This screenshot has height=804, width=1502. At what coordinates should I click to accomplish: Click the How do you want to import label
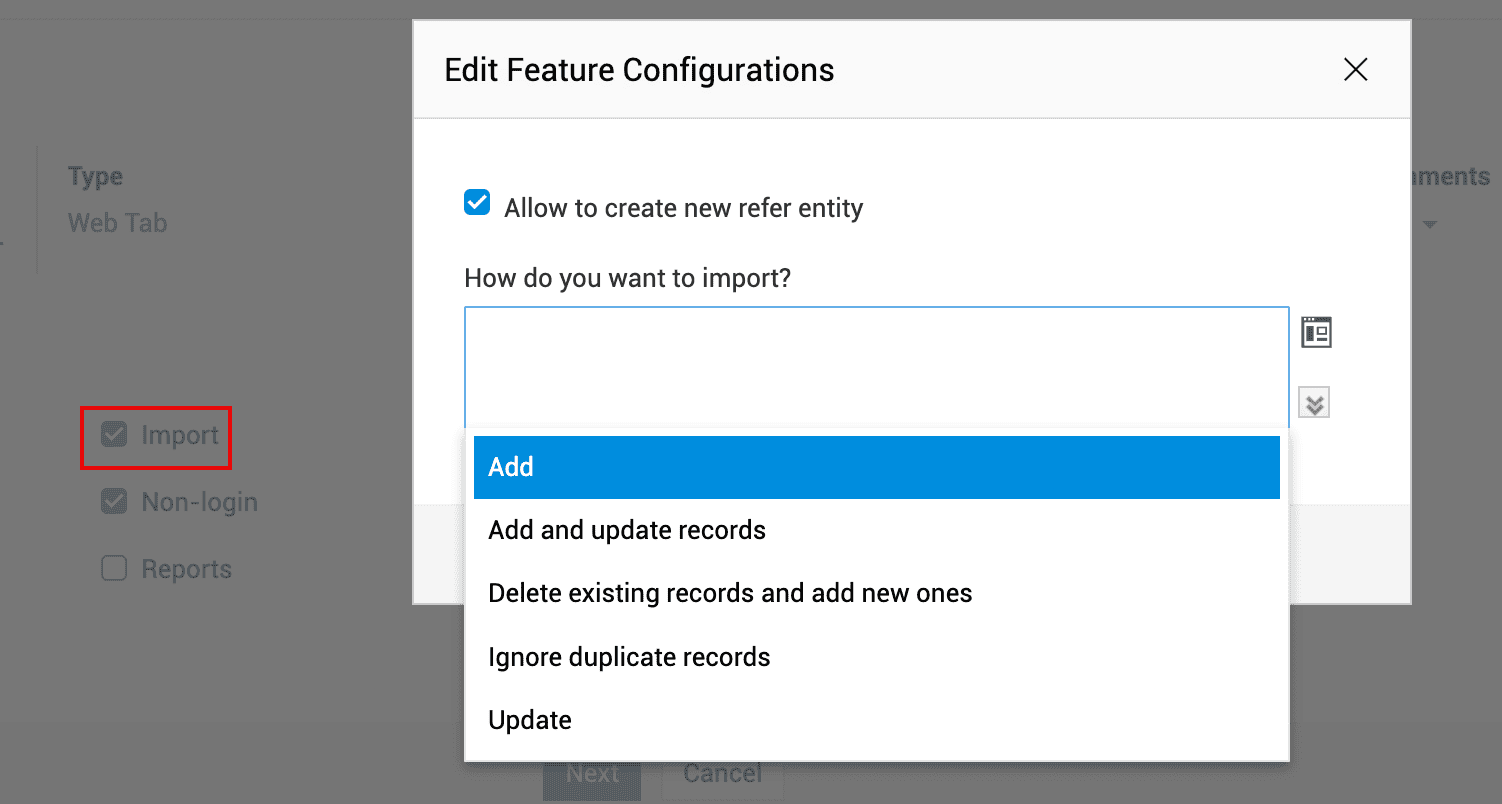627,278
